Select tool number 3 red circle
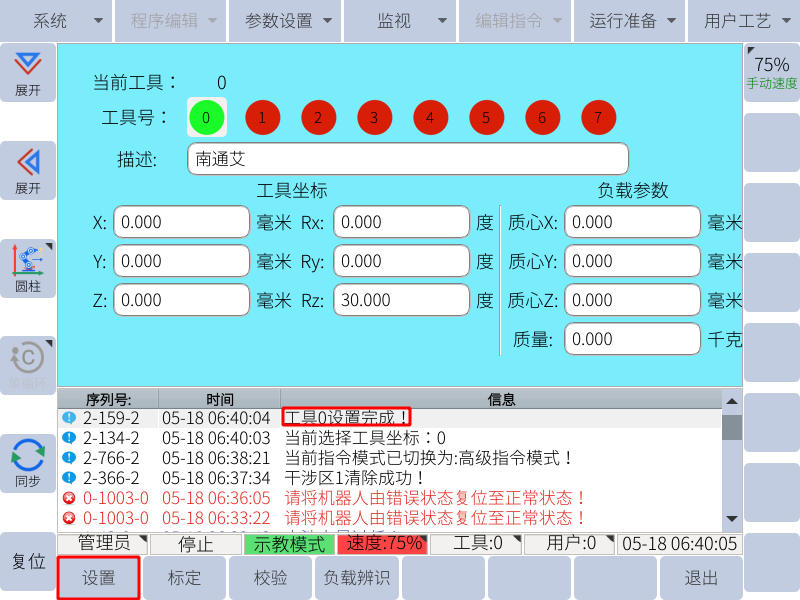The image size is (800, 600). [x=374, y=118]
